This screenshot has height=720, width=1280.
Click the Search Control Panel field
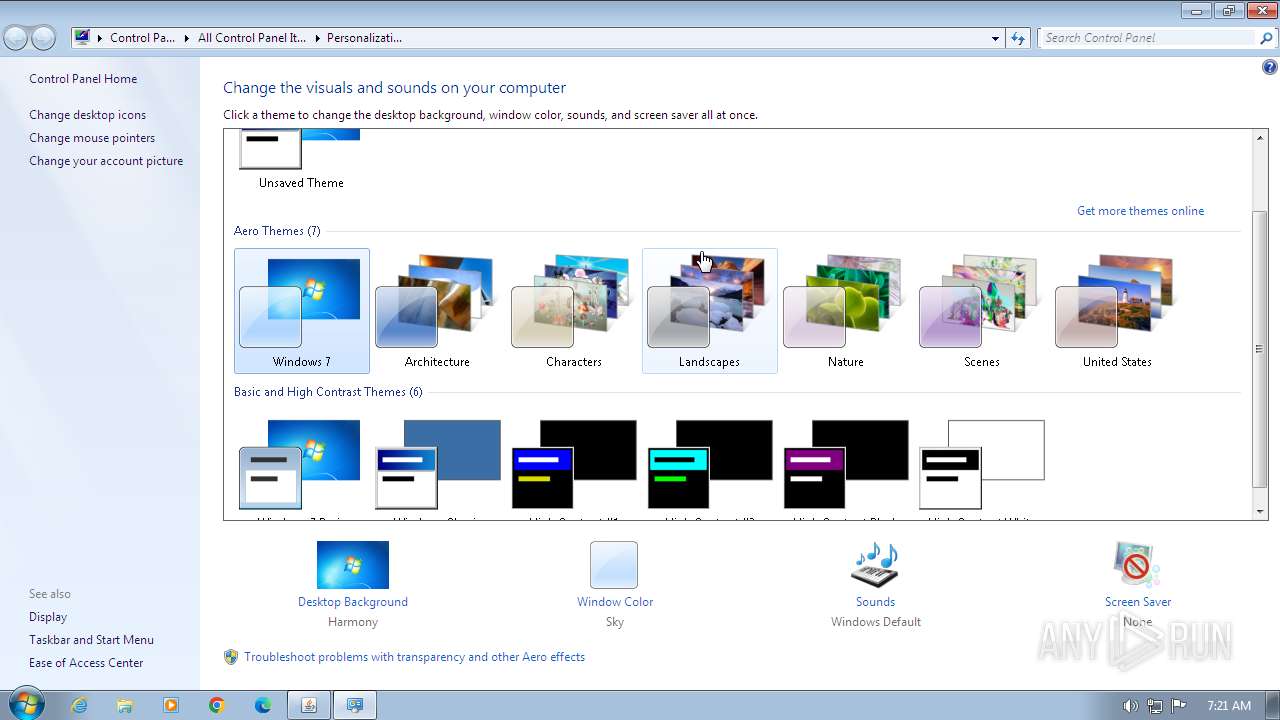(1147, 38)
